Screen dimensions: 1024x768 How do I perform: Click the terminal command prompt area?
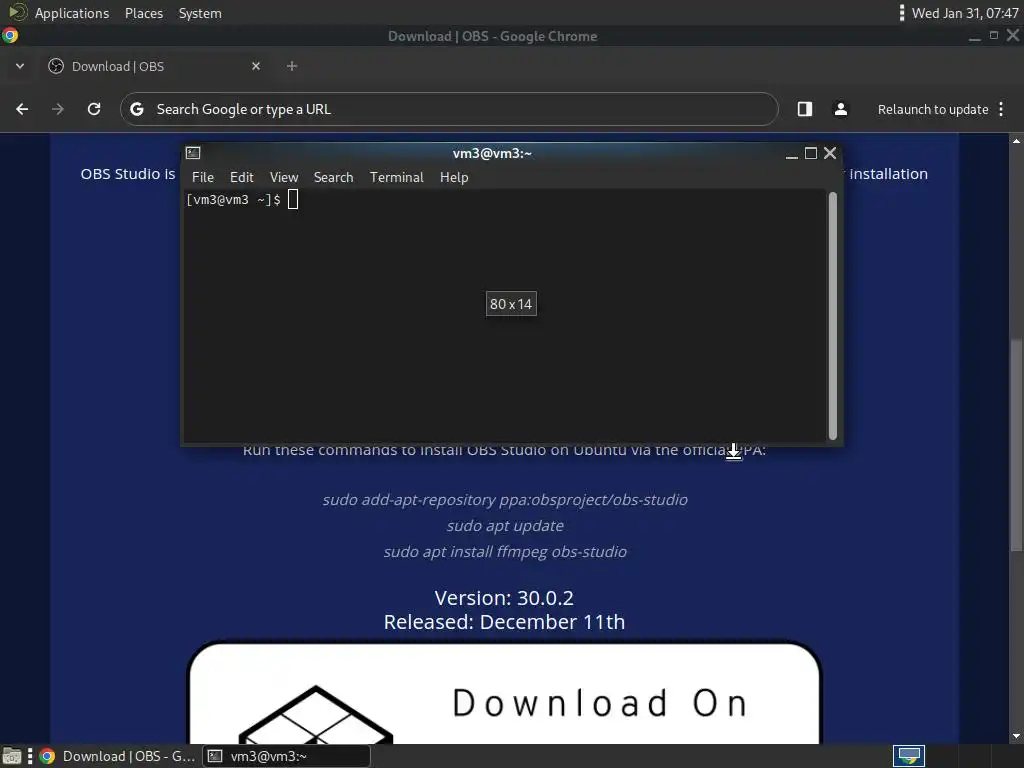click(504, 316)
